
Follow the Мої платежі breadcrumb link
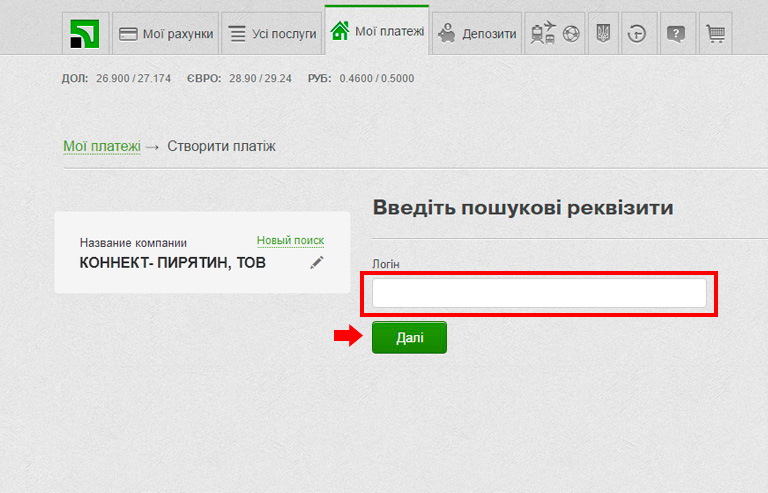pos(102,146)
